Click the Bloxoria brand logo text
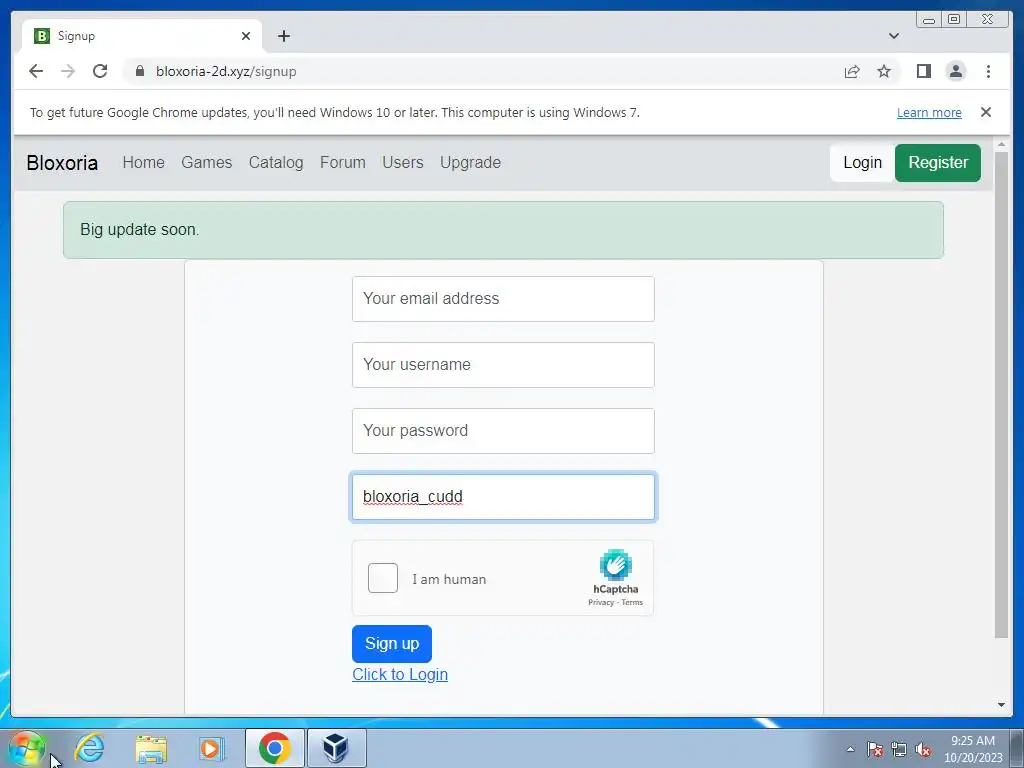The width and height of the screenshot is (1024, 768). pos(62,163)
